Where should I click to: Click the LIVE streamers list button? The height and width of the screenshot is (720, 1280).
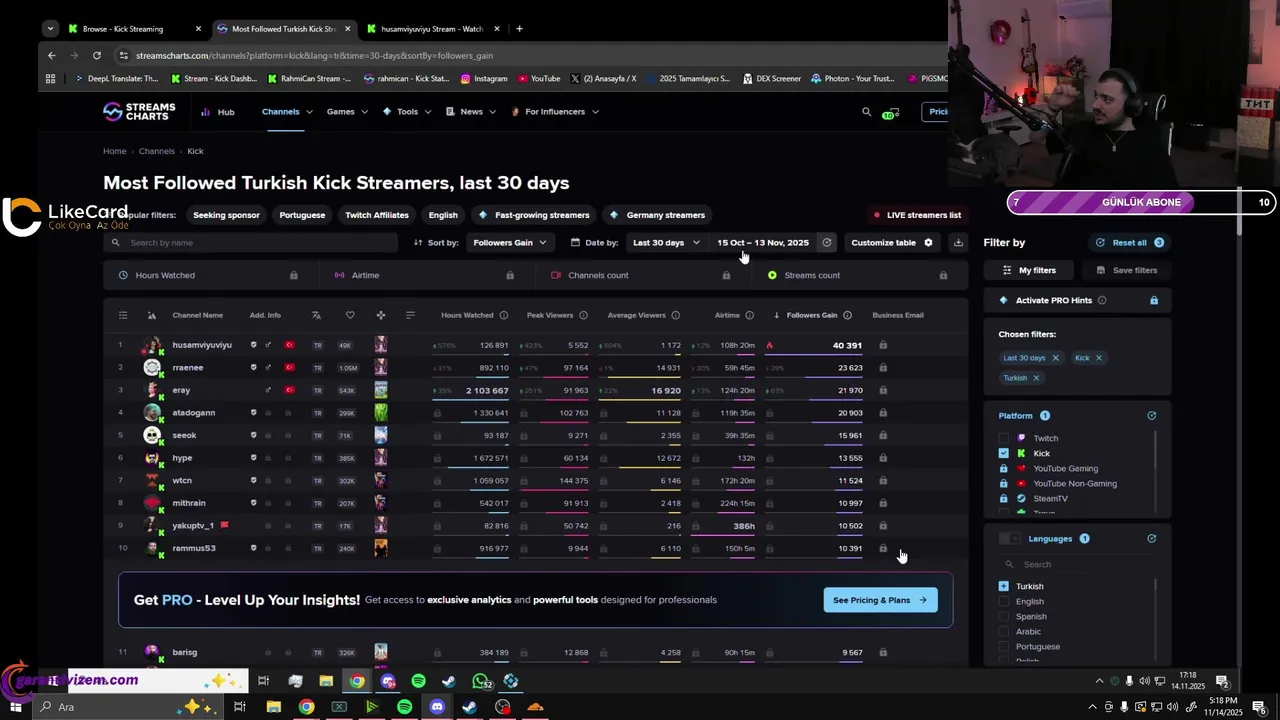tap(917, 215)
